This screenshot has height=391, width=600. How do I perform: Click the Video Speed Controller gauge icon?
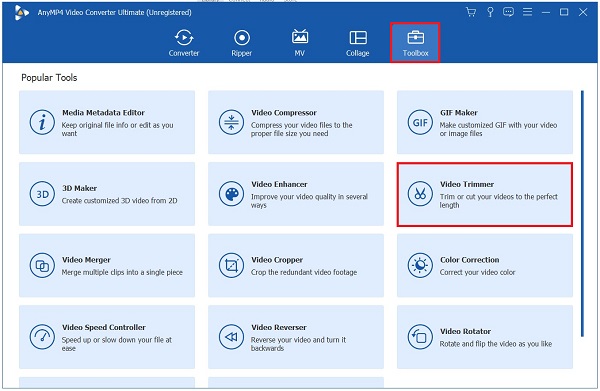(42, 337)
